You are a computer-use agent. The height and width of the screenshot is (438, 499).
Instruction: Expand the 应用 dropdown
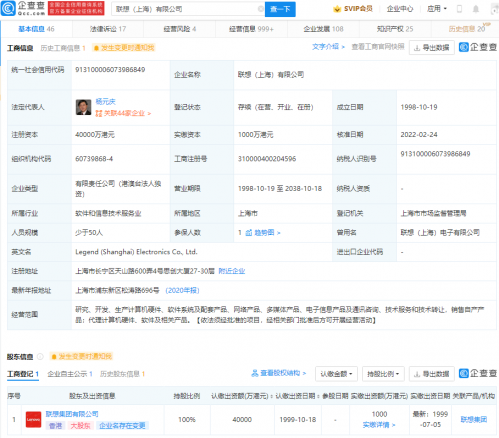click(x=437, y=9)
